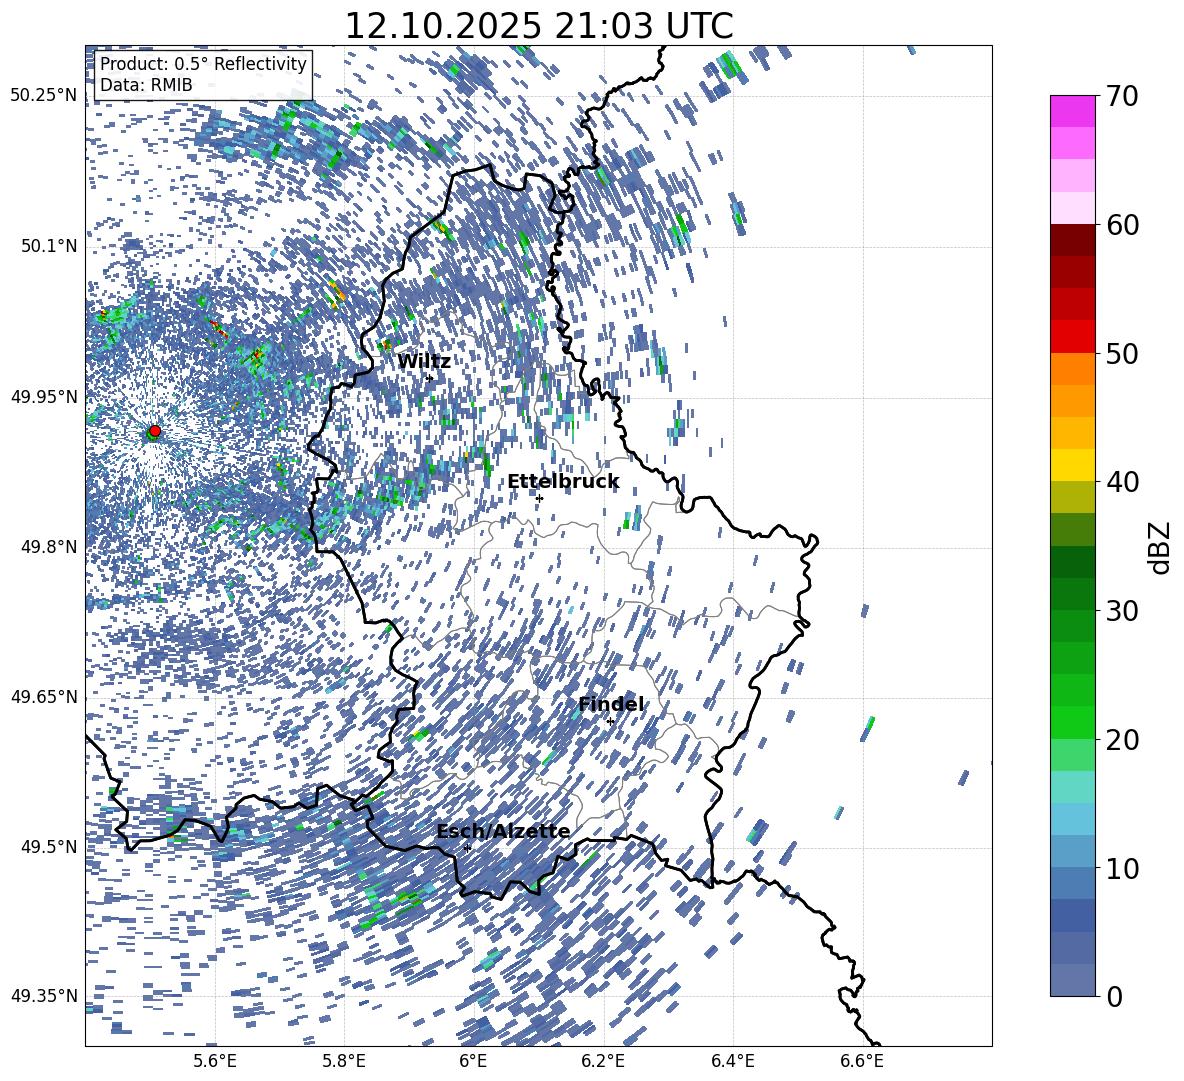Click the colorbar tick label 40
This screenshot has height=1081, width=1184.
1122,482
